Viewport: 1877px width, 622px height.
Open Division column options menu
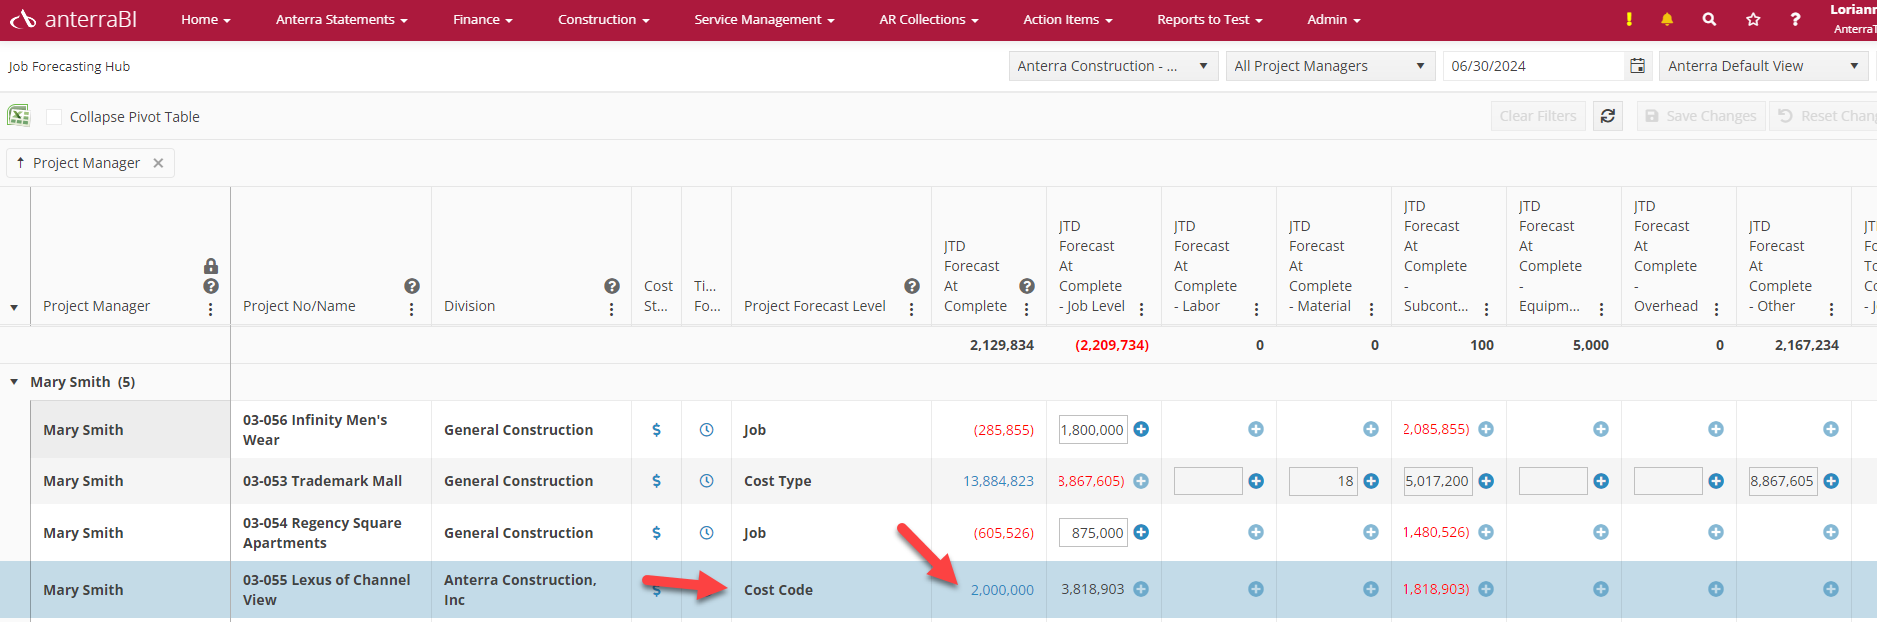[612, 309]
